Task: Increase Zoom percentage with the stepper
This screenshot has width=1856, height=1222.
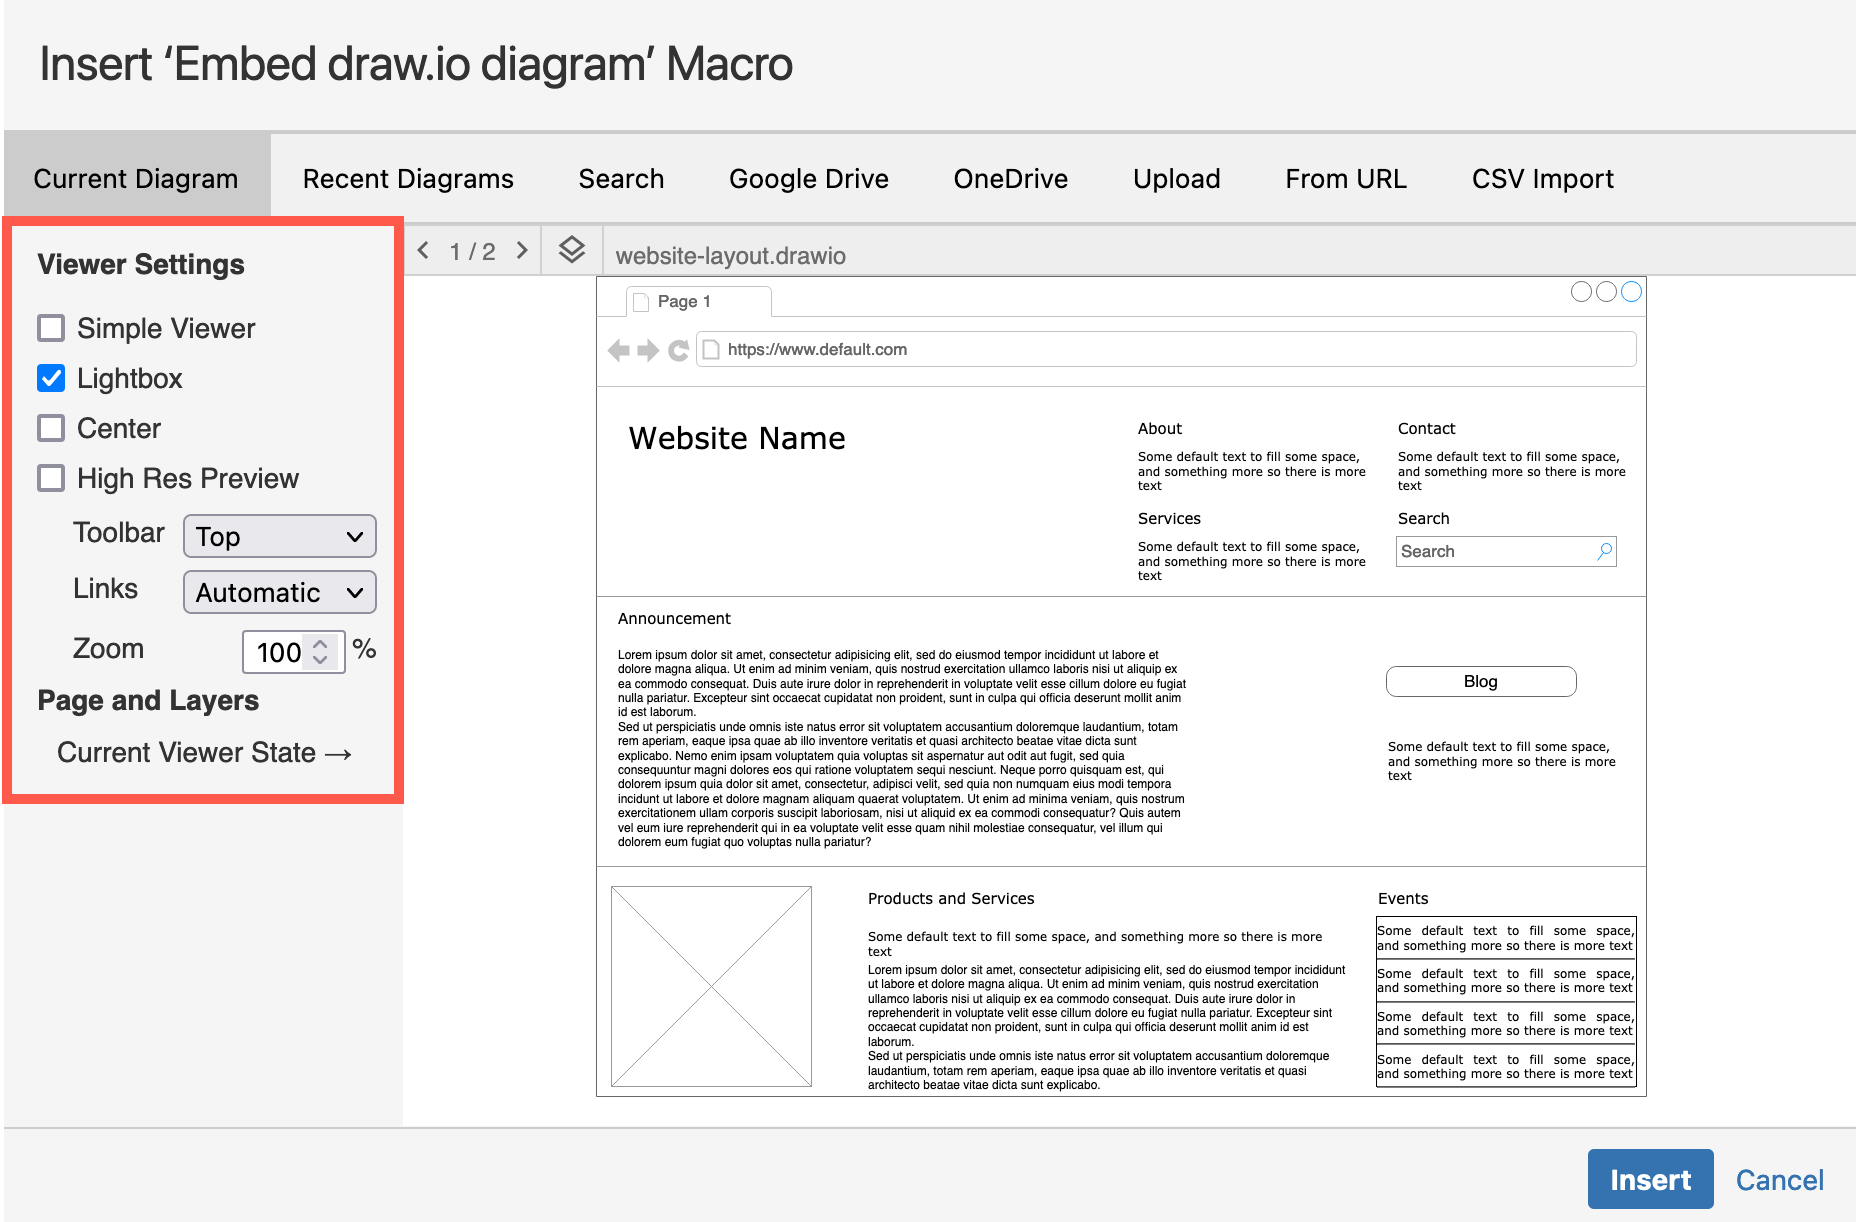Action: (318, 645)
